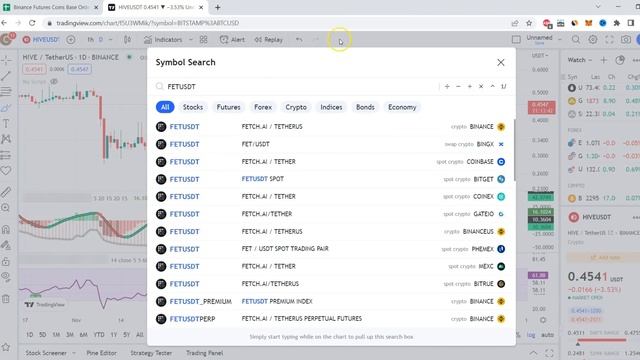Select the text annotation tool
The width and height of the screenshot is (640, 360).
pyautogui.click(x=6, y=124)
